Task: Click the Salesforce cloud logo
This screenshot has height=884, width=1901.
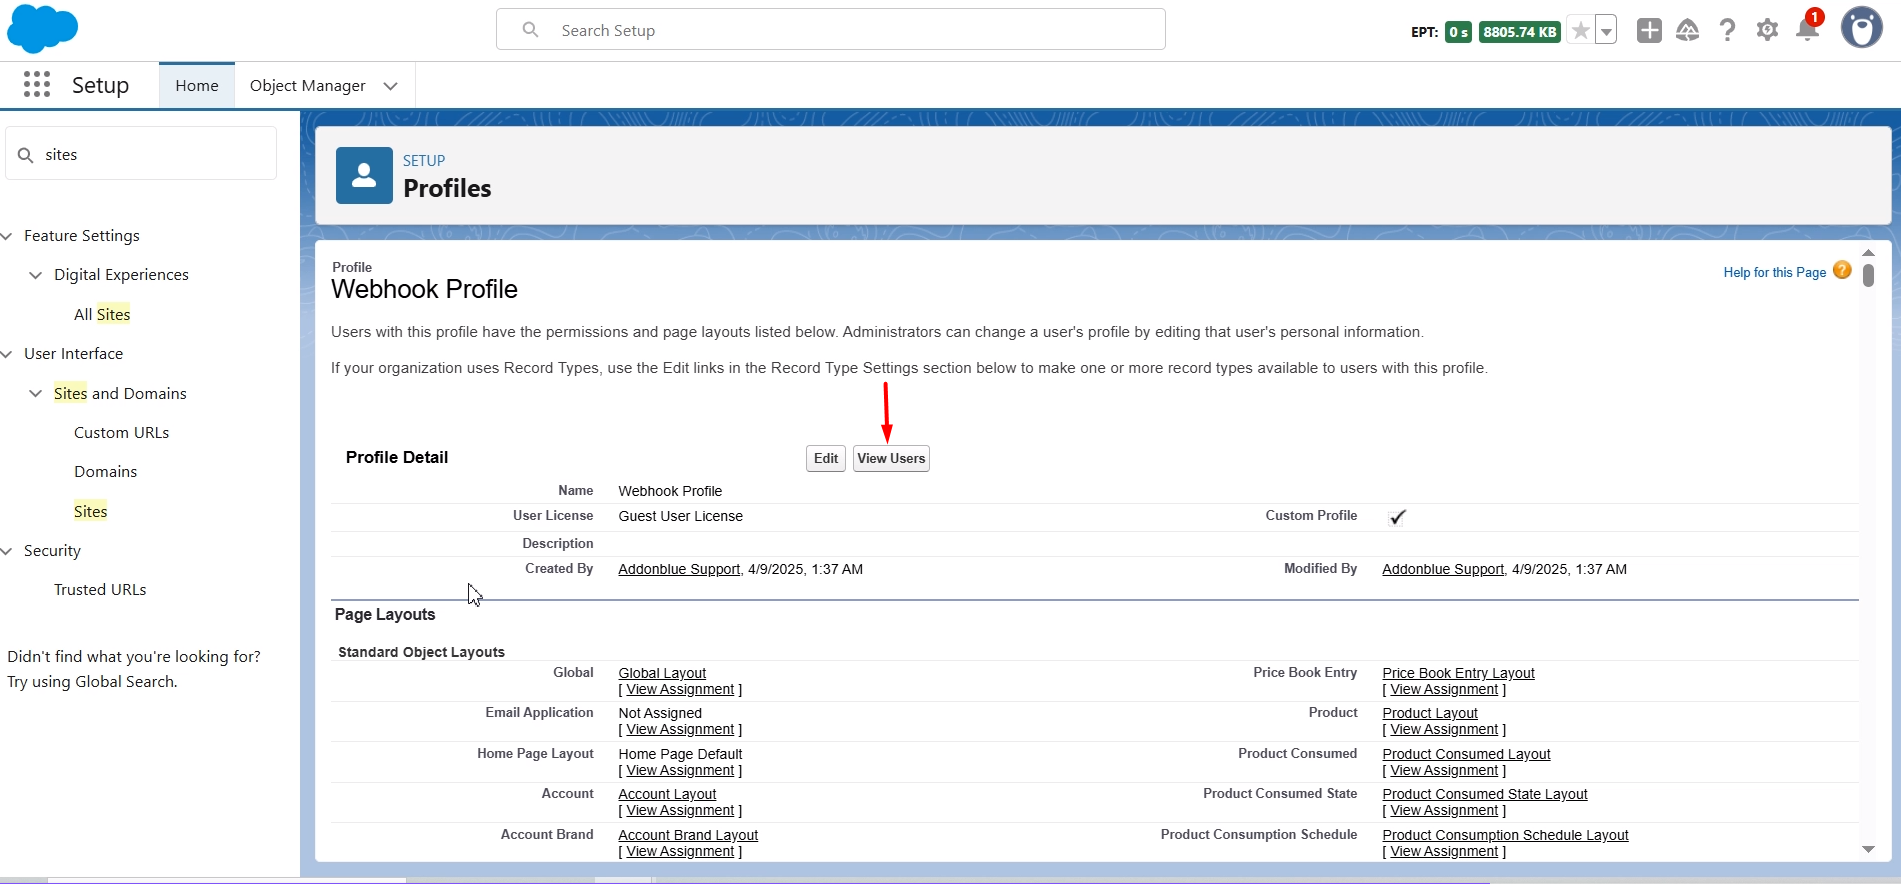Action: point(42,29)
